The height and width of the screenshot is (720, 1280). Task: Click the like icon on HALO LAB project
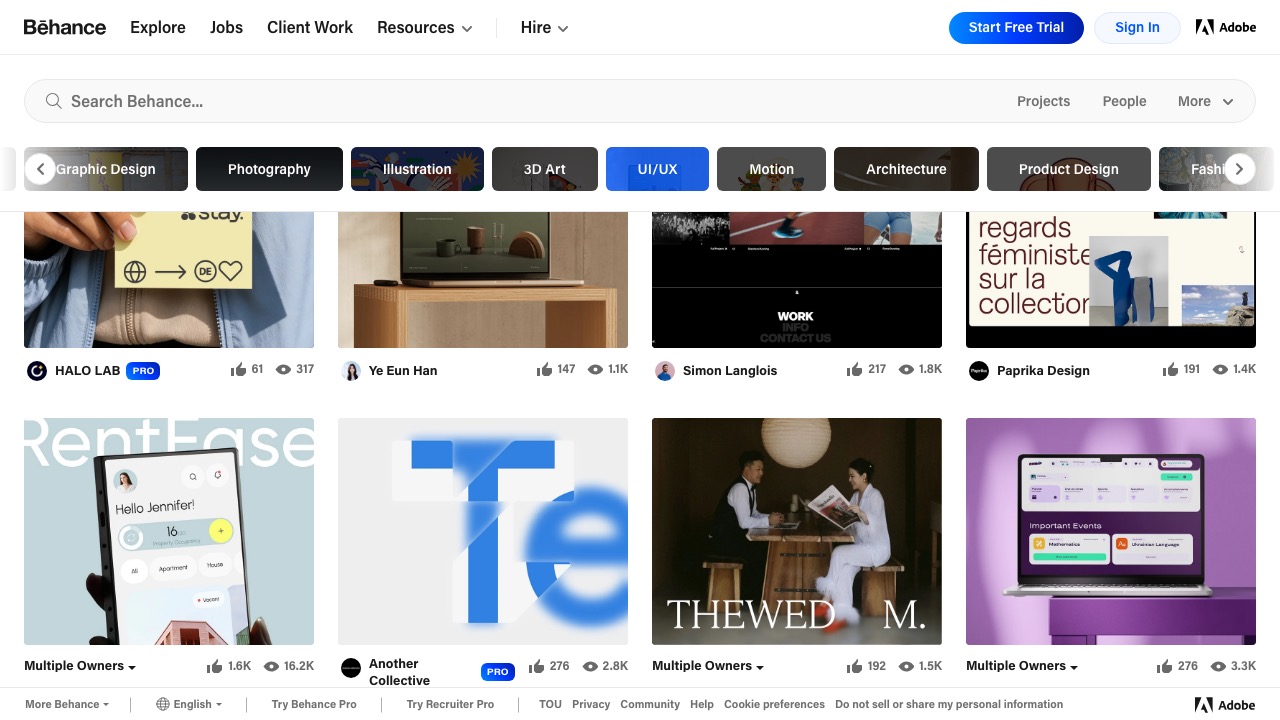pyautogui.click(x=238, y=369)
